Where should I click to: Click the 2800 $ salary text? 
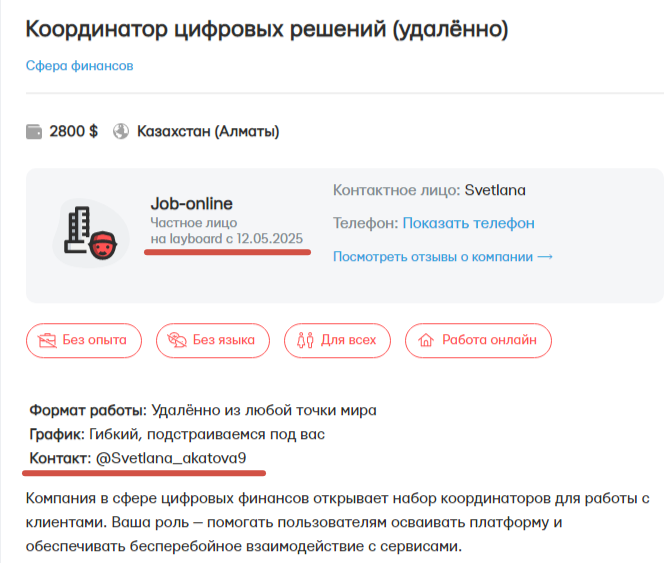coord(74,131)
